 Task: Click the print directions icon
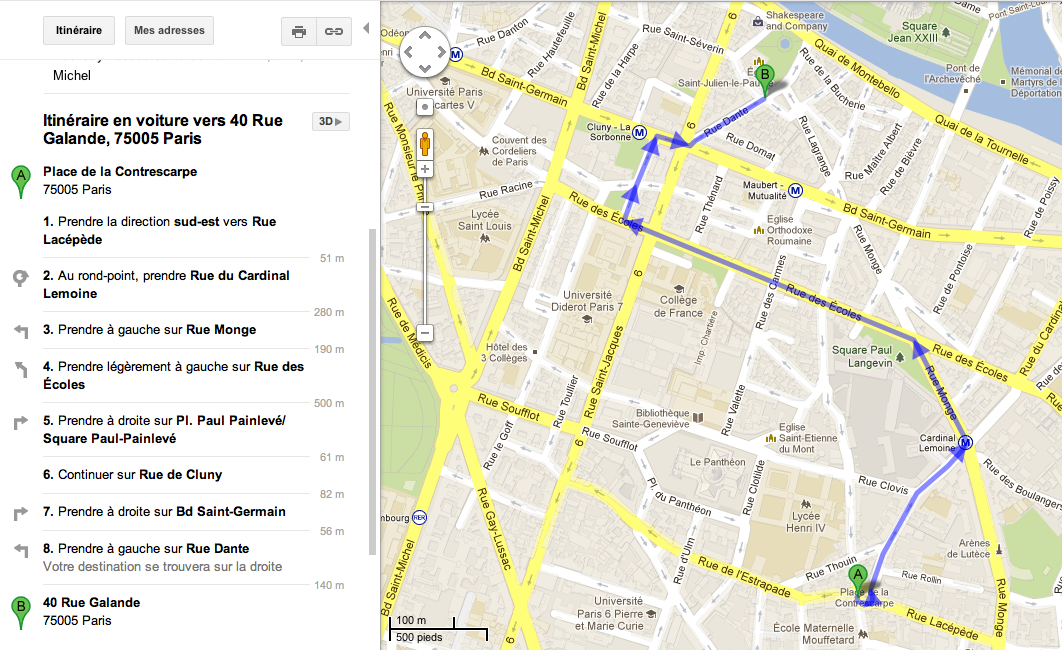point(298,31)
